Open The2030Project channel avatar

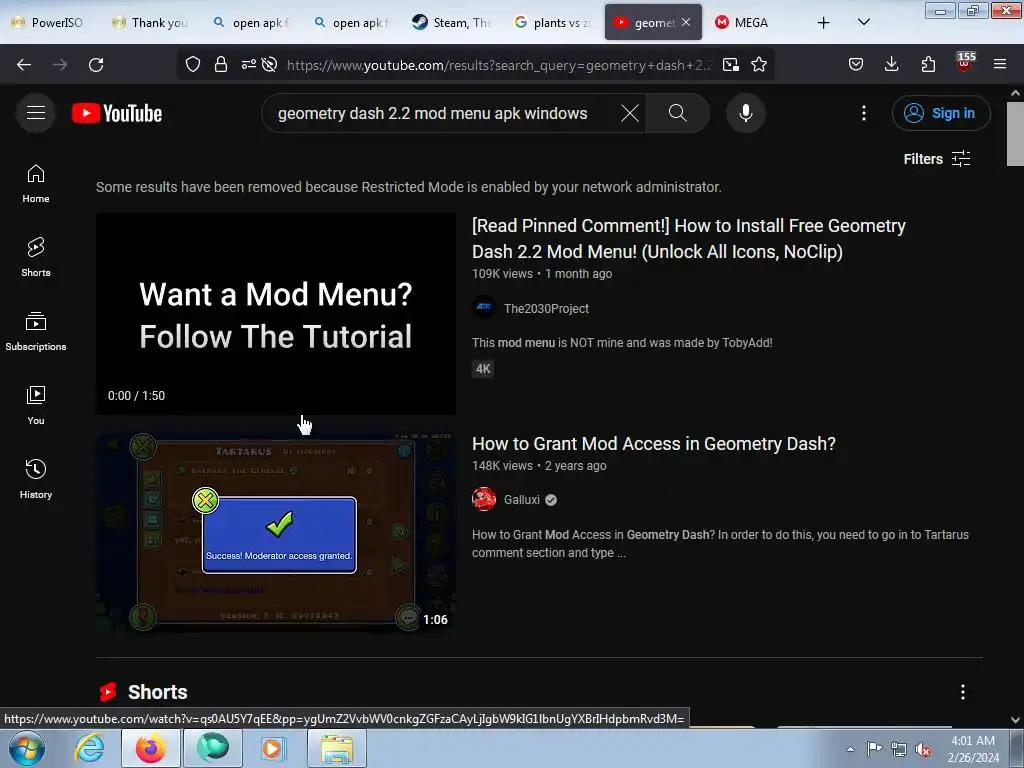click(x=484, y=307)
